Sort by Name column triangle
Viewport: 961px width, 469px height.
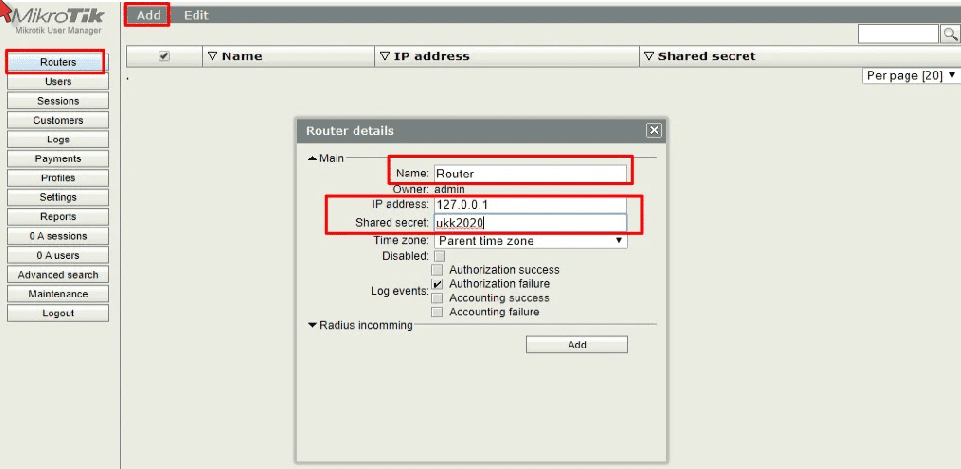pyautogui.click(x=212, y=57)
